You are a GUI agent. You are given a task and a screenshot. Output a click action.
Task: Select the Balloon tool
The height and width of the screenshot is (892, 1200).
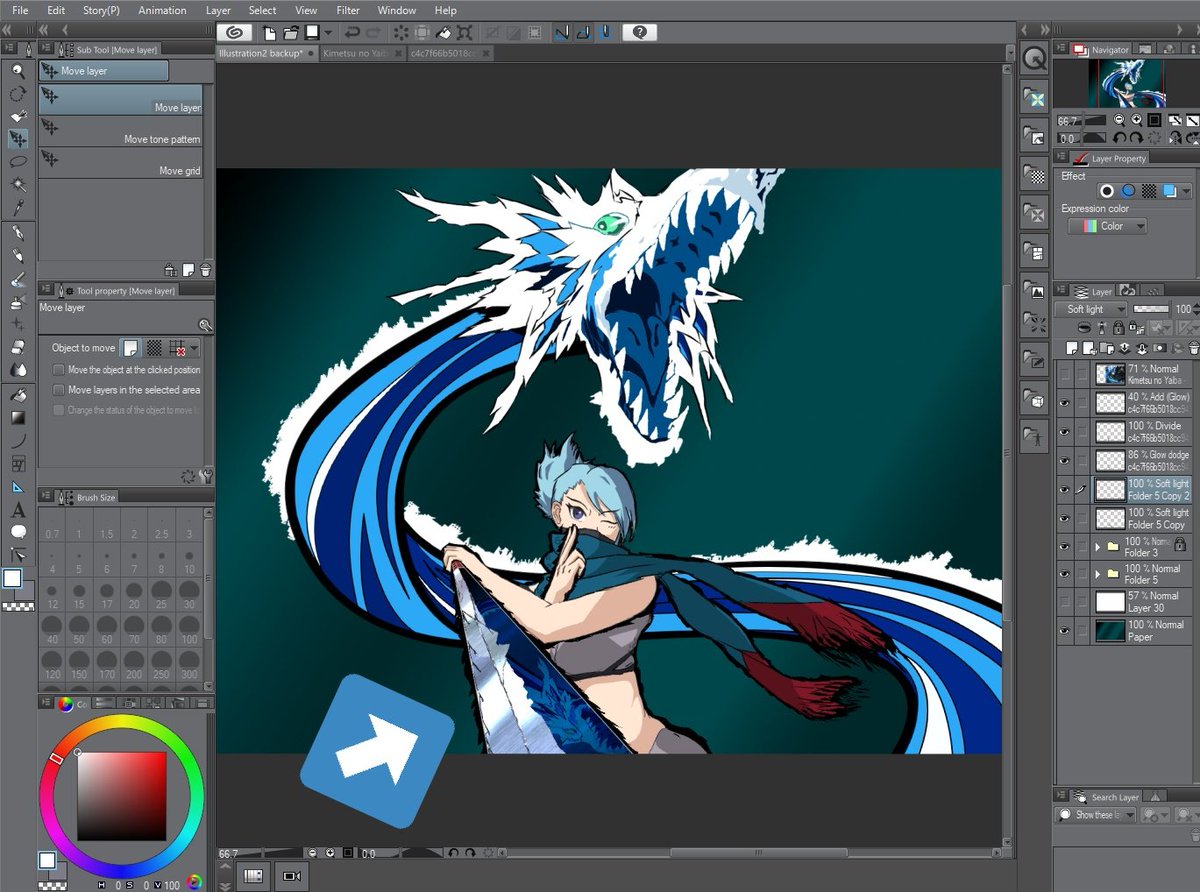pyautogui.click(x=17, y=532)
